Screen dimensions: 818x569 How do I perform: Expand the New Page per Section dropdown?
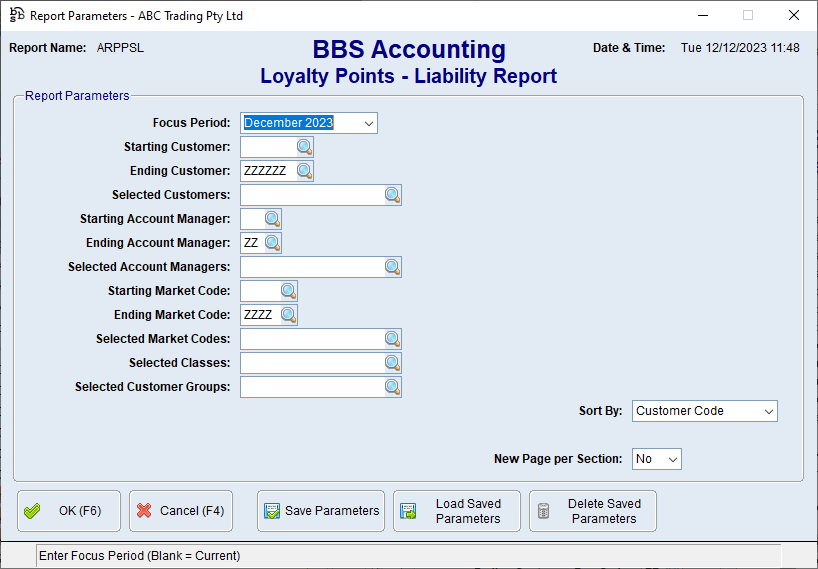click(672, 459)
